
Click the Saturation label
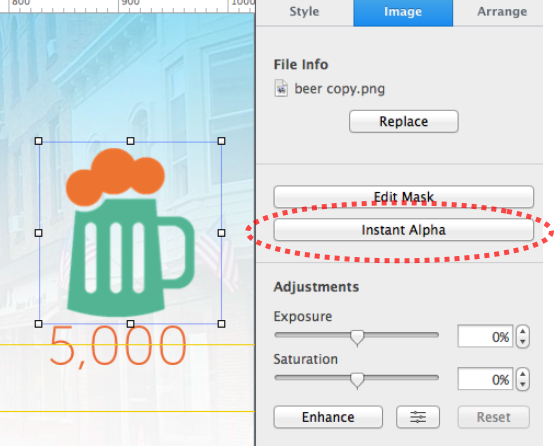click(x=305, y=359)
